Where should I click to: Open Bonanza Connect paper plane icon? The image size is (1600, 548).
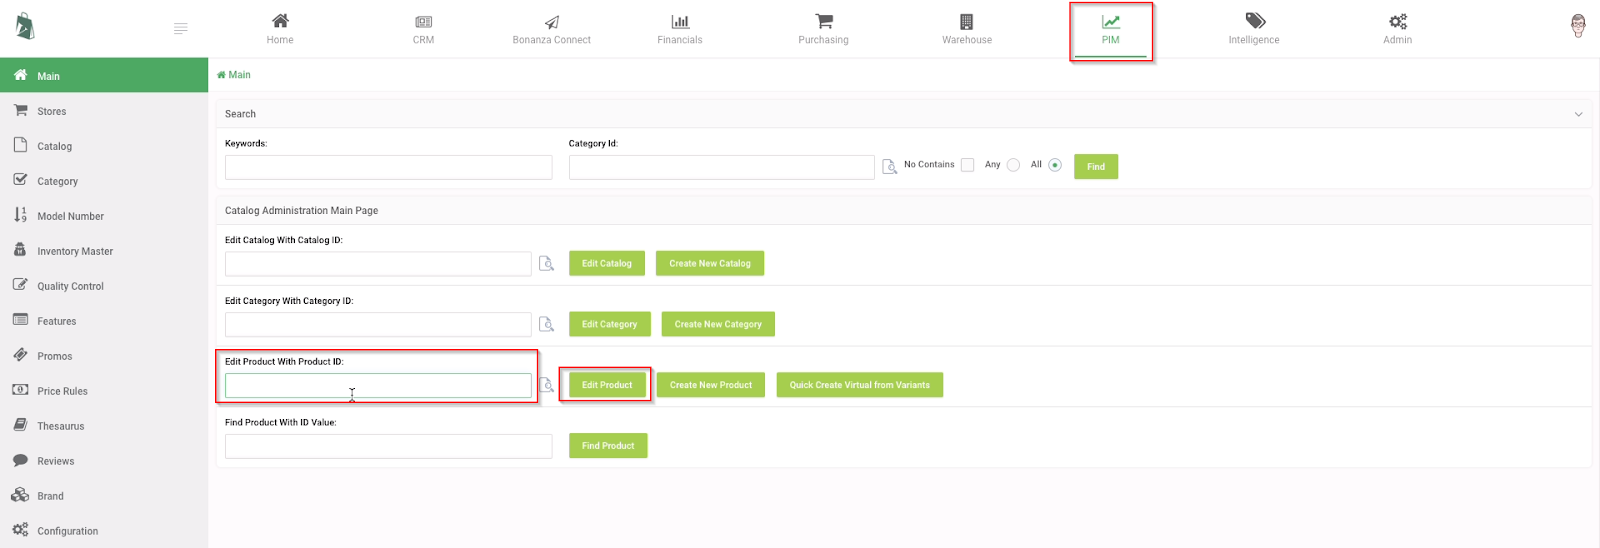[552, 21]
